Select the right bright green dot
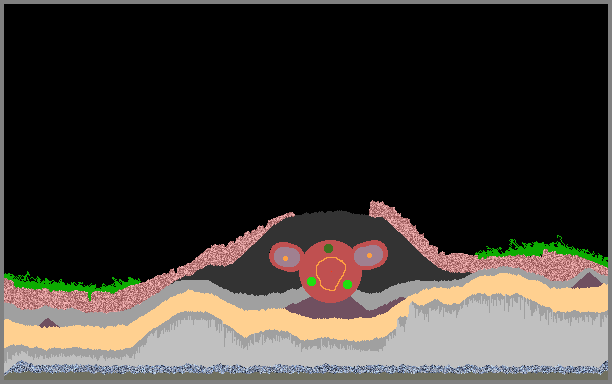612x384 pixels. click(x=347, y=284)
